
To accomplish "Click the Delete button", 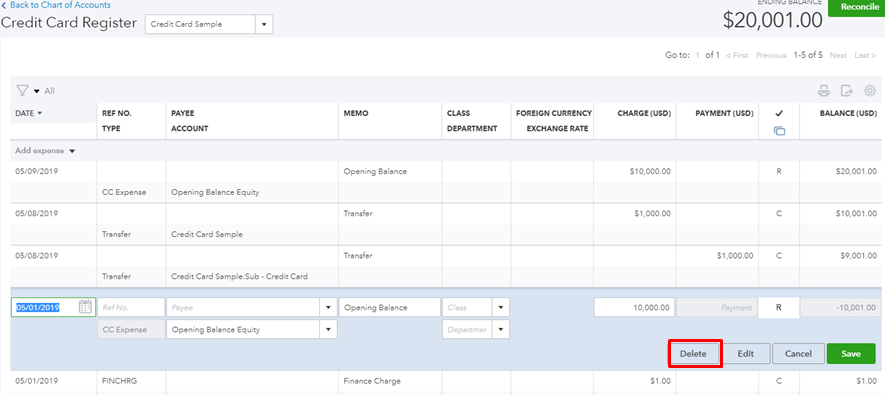I will click(693, 354).
